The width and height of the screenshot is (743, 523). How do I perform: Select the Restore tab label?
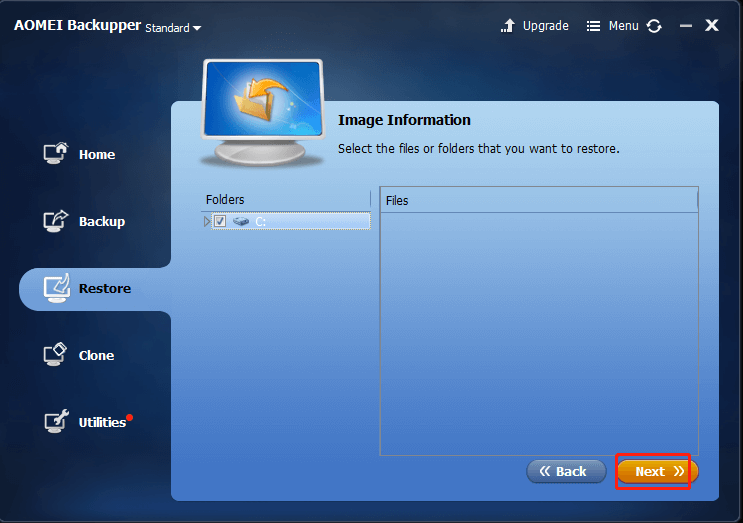(105, 288)
